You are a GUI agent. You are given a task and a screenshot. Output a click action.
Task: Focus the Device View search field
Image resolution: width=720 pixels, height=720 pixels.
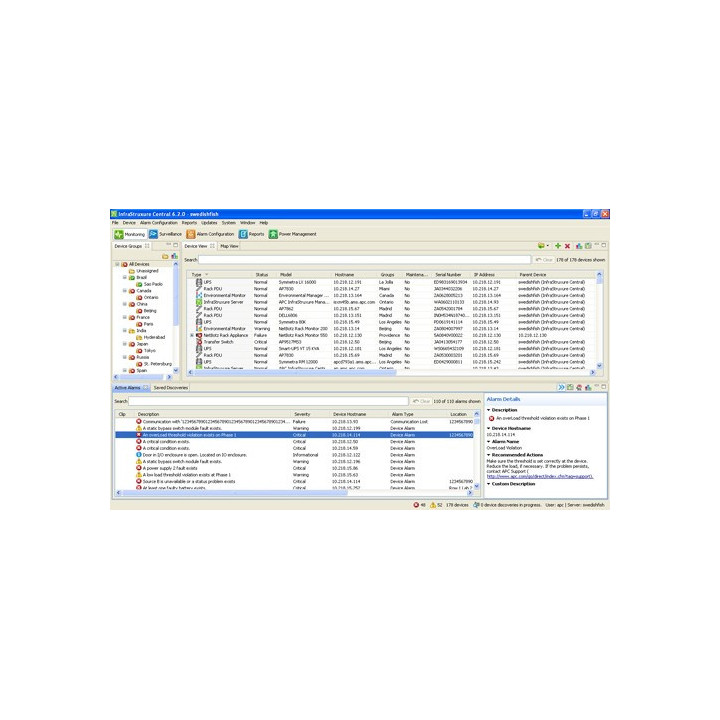tap(364, 260)
